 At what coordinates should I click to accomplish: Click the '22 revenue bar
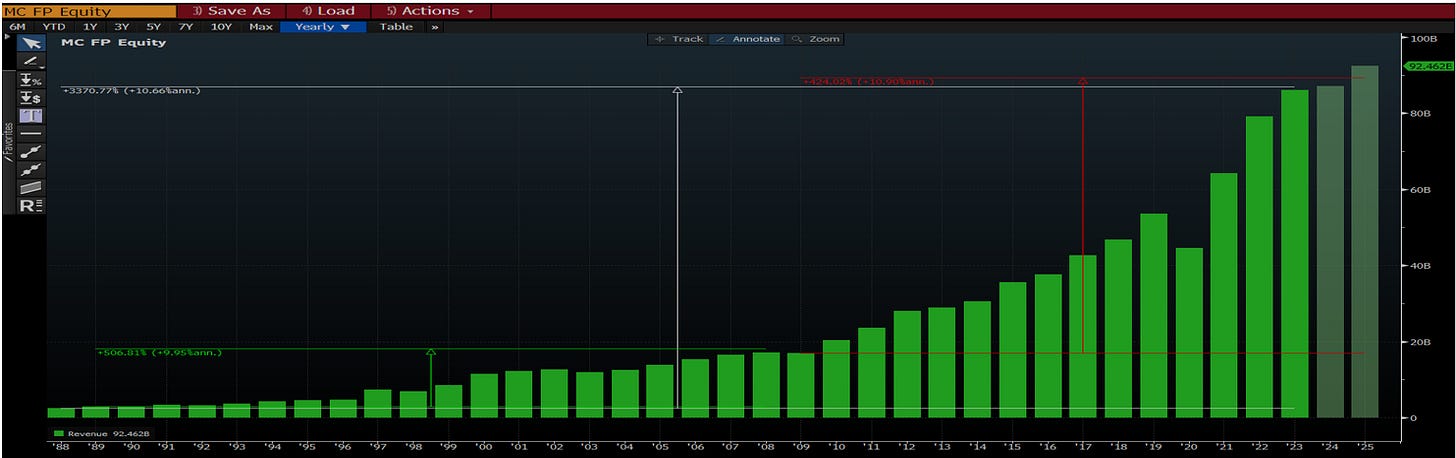[x=1259, y=267]
